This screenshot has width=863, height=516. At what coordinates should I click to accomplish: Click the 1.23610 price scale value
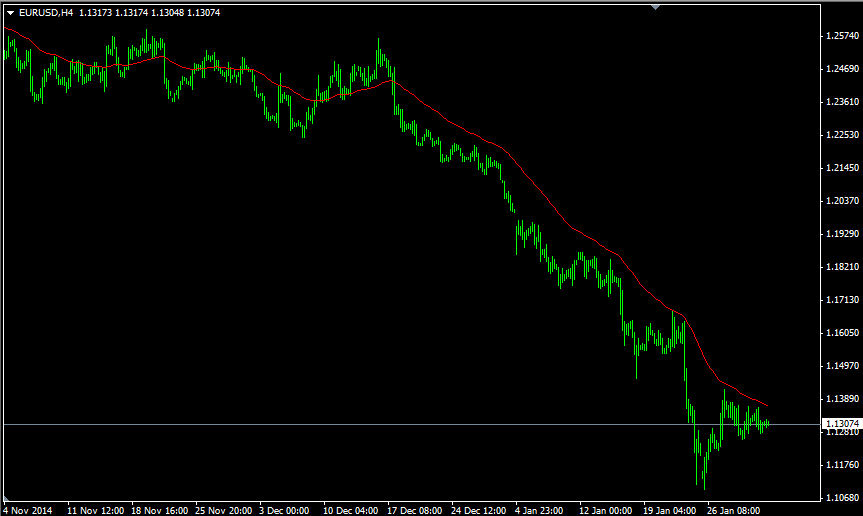tap(842, 102)
